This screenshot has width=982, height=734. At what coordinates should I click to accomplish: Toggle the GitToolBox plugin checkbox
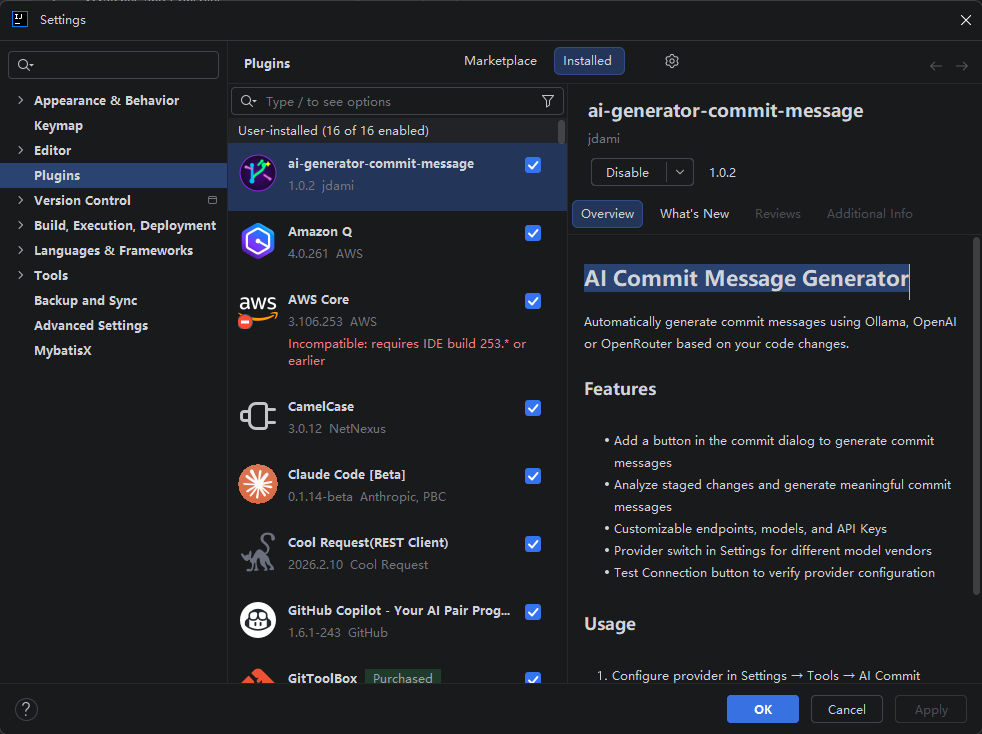pos(533,678)
